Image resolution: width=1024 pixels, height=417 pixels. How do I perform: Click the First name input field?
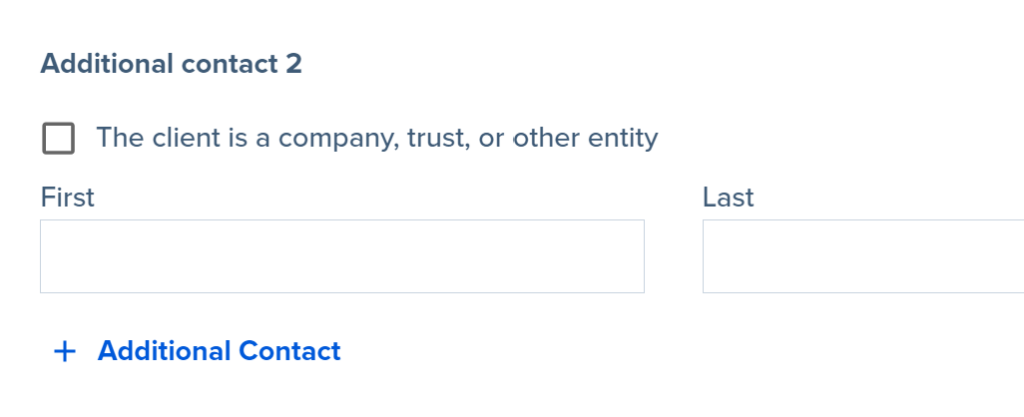pyautogui.click(x=342, y=257)
